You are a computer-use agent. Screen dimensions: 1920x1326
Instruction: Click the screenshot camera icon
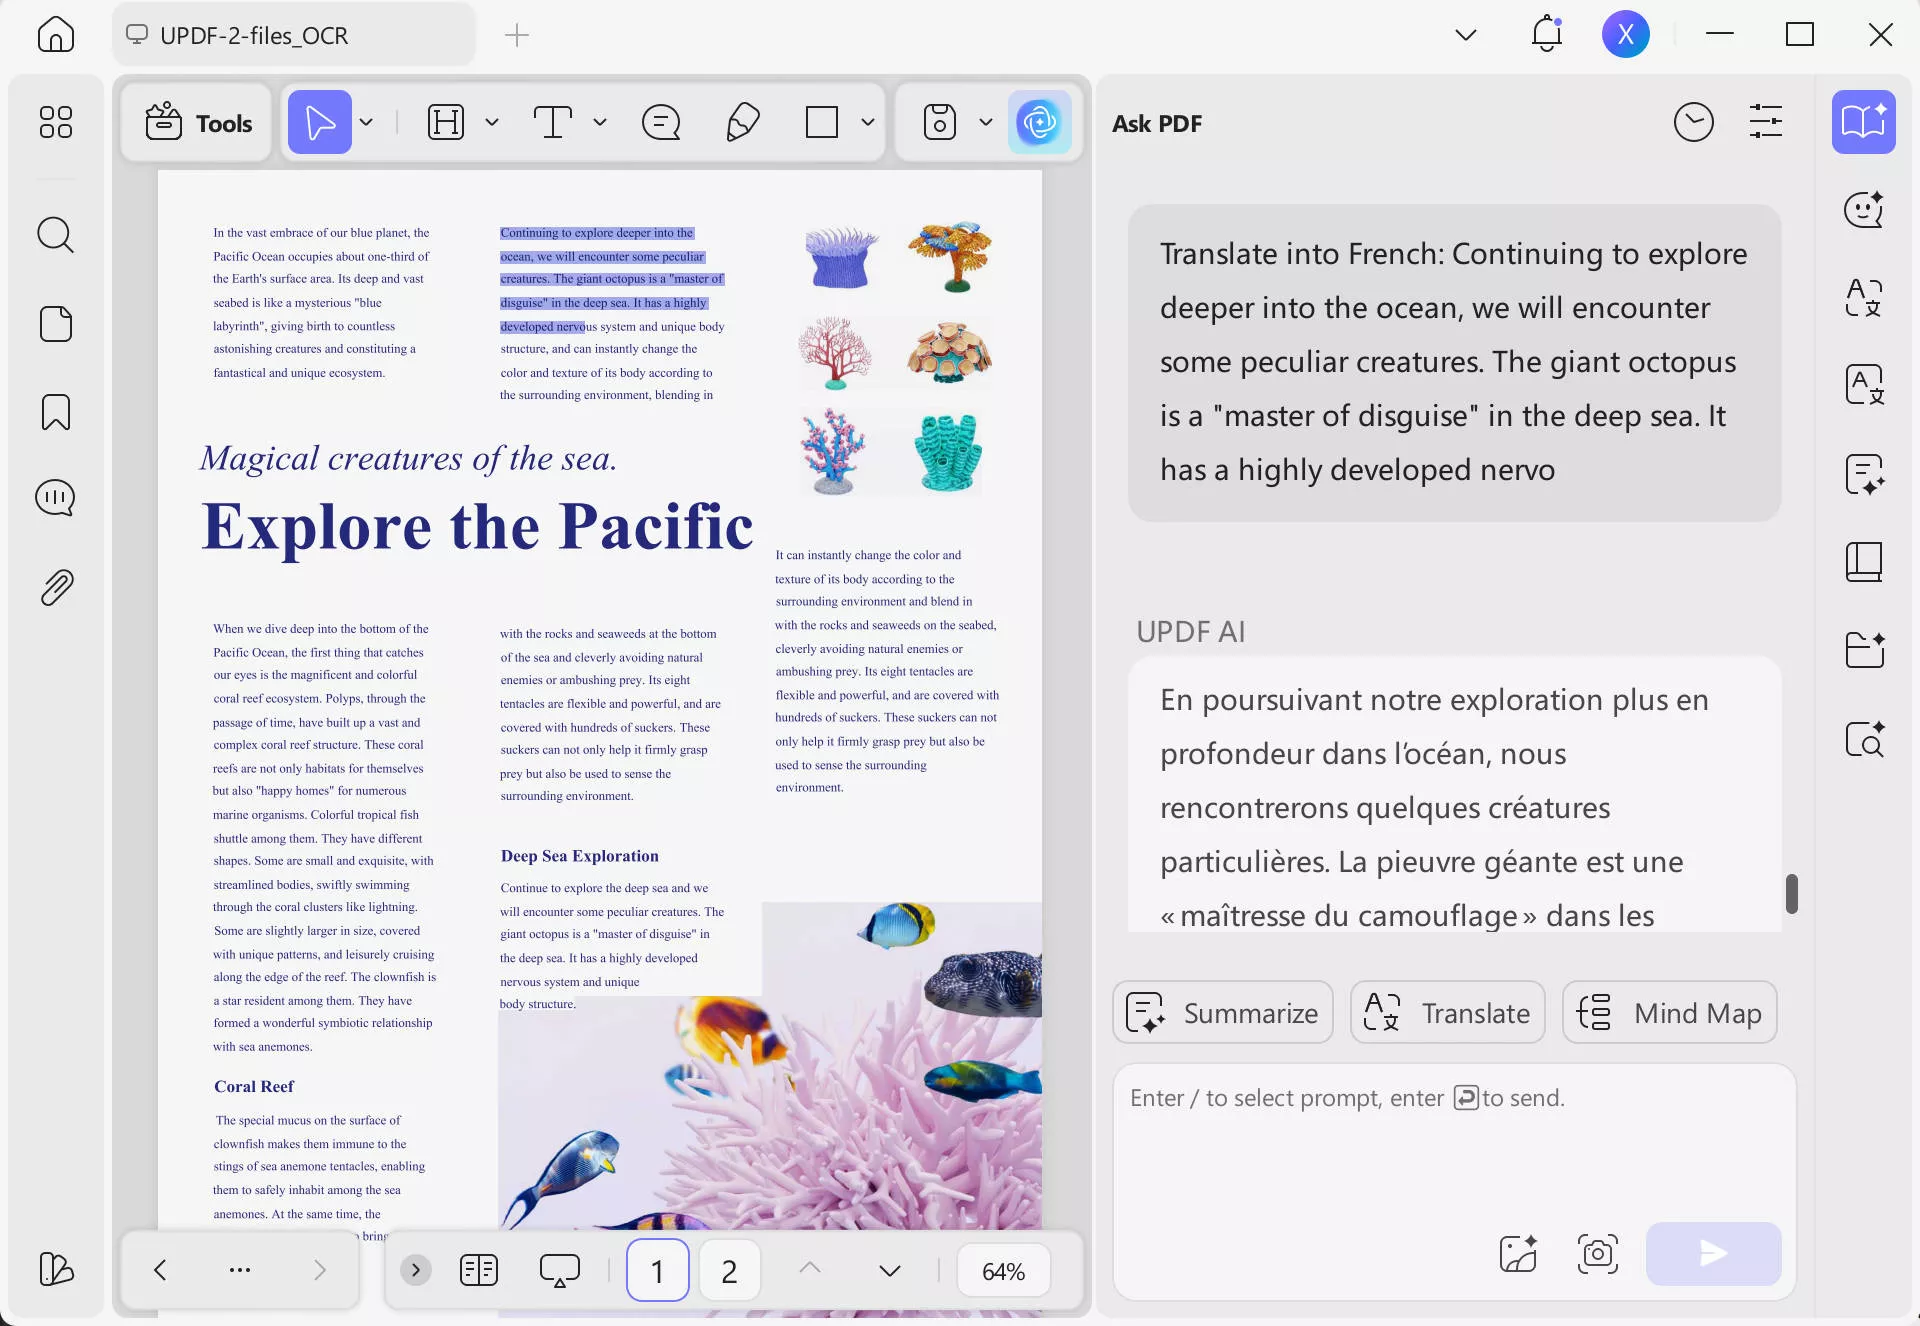click(x=1597, y=1253)
